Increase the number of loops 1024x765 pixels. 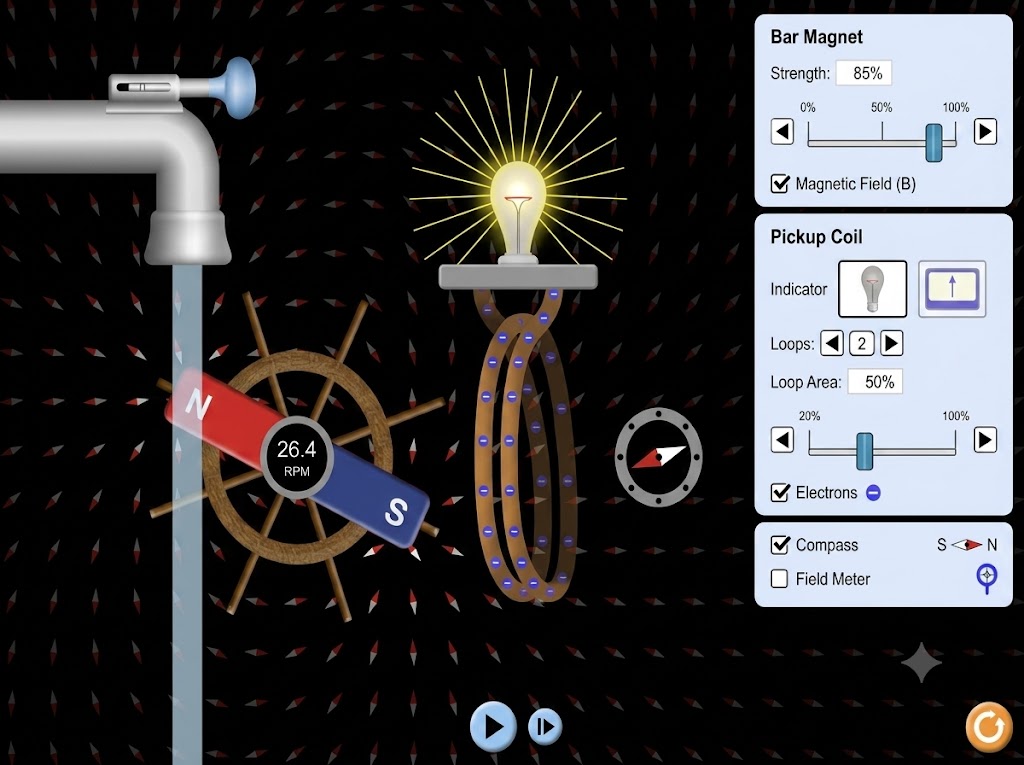click(892, 343)
